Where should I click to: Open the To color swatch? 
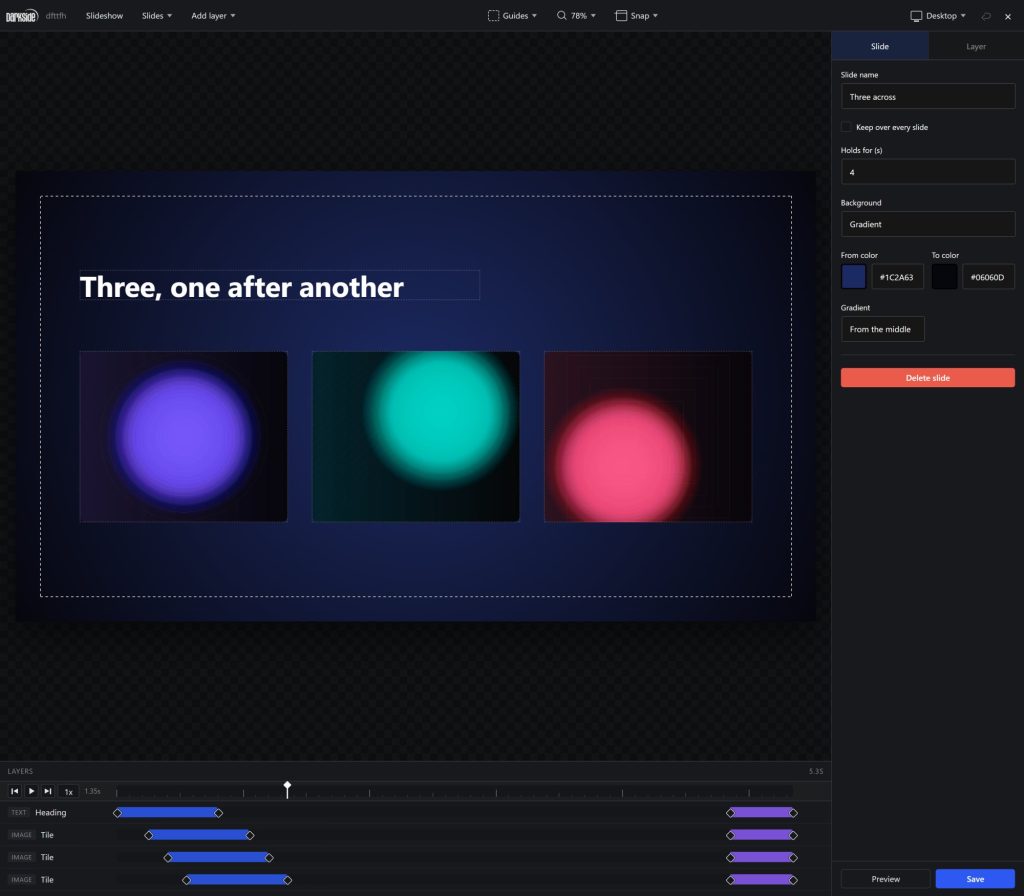point(944,277)
